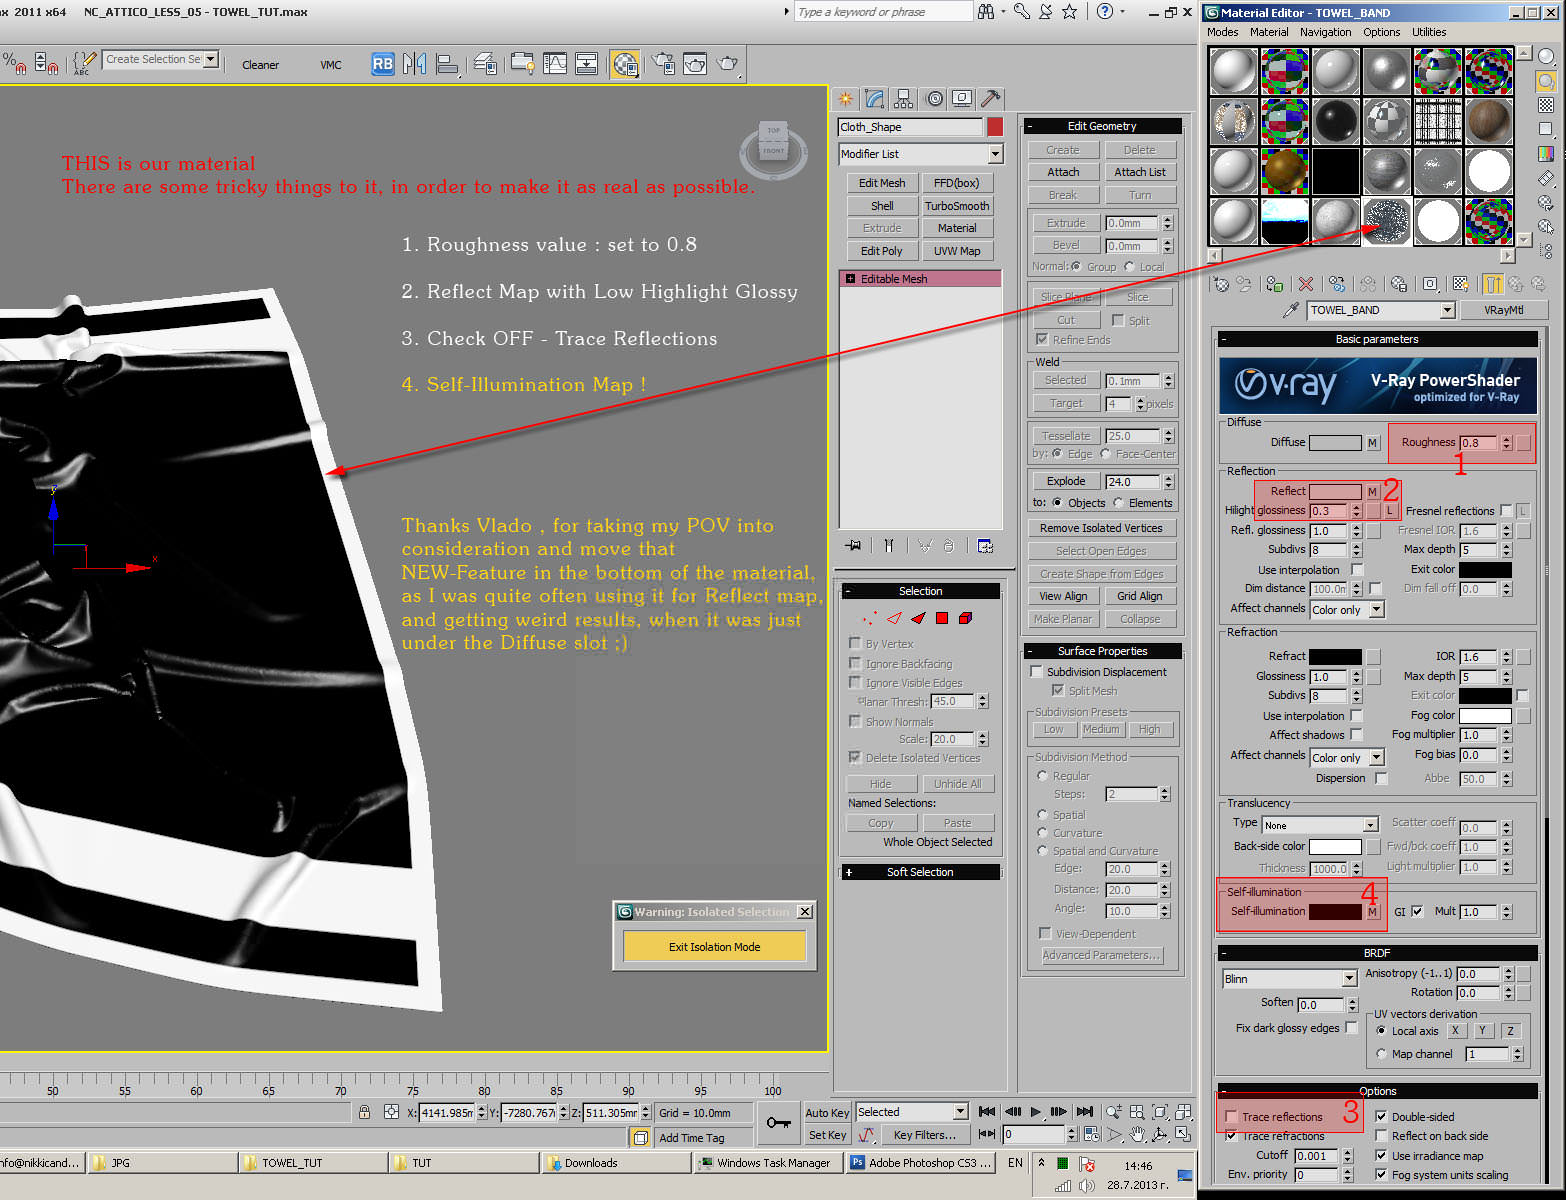Toggle Trace reflections checkbox
The height and width of the screenshot is (1200, 1566).
[1231, 1117]
